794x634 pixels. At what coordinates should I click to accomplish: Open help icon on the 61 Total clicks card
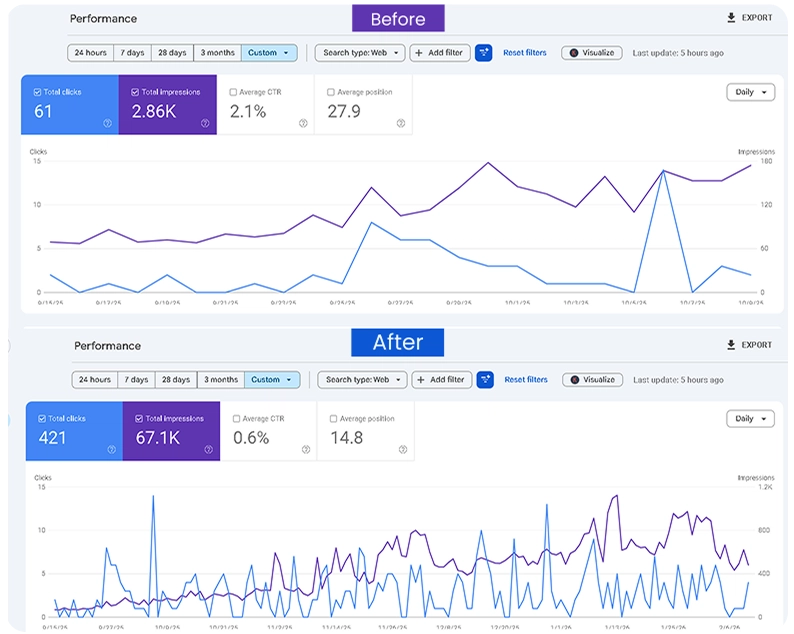[x=107, y=124]
